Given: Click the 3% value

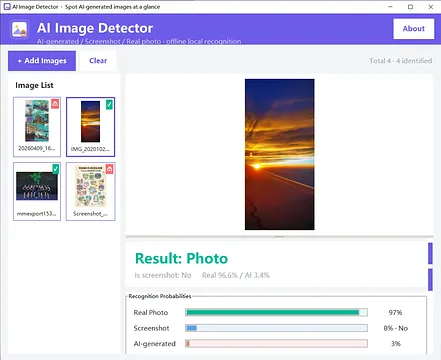Looking at the screenshot, I should 396,344.
